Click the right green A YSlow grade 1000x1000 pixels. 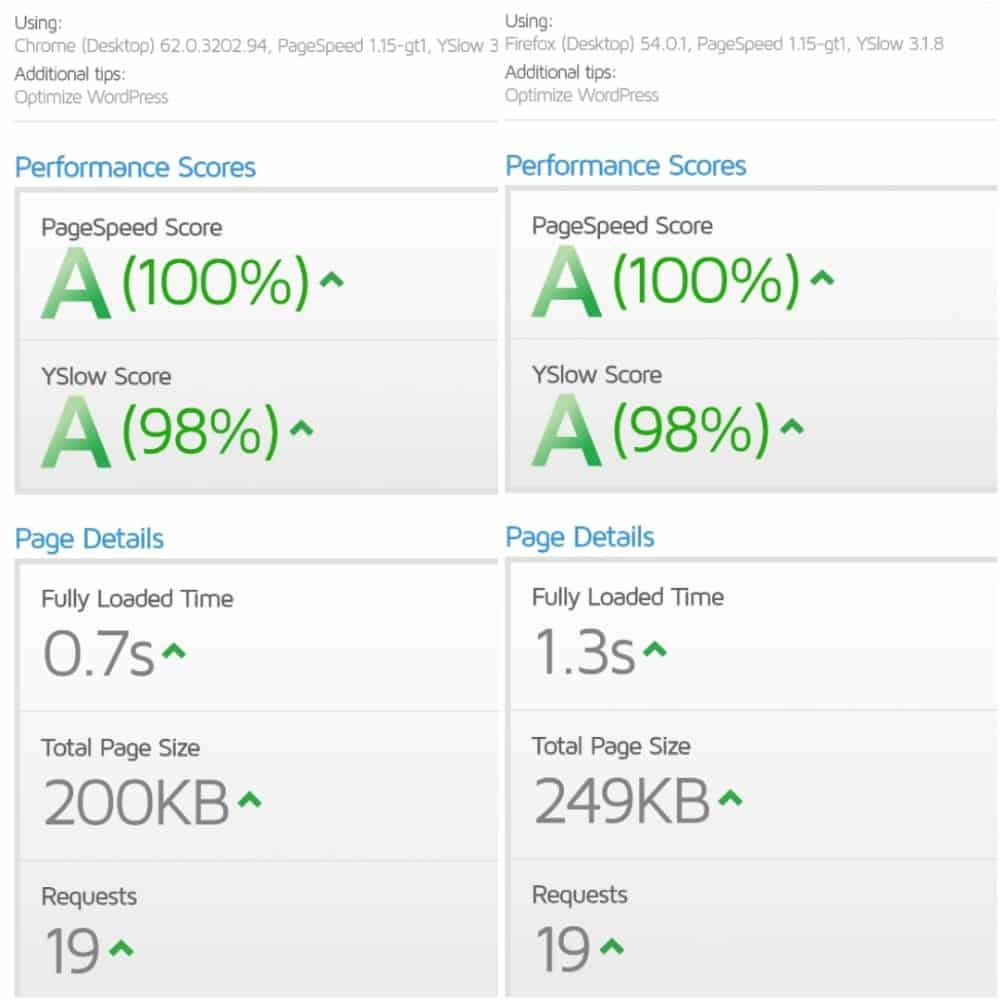[x=566, y=430]
